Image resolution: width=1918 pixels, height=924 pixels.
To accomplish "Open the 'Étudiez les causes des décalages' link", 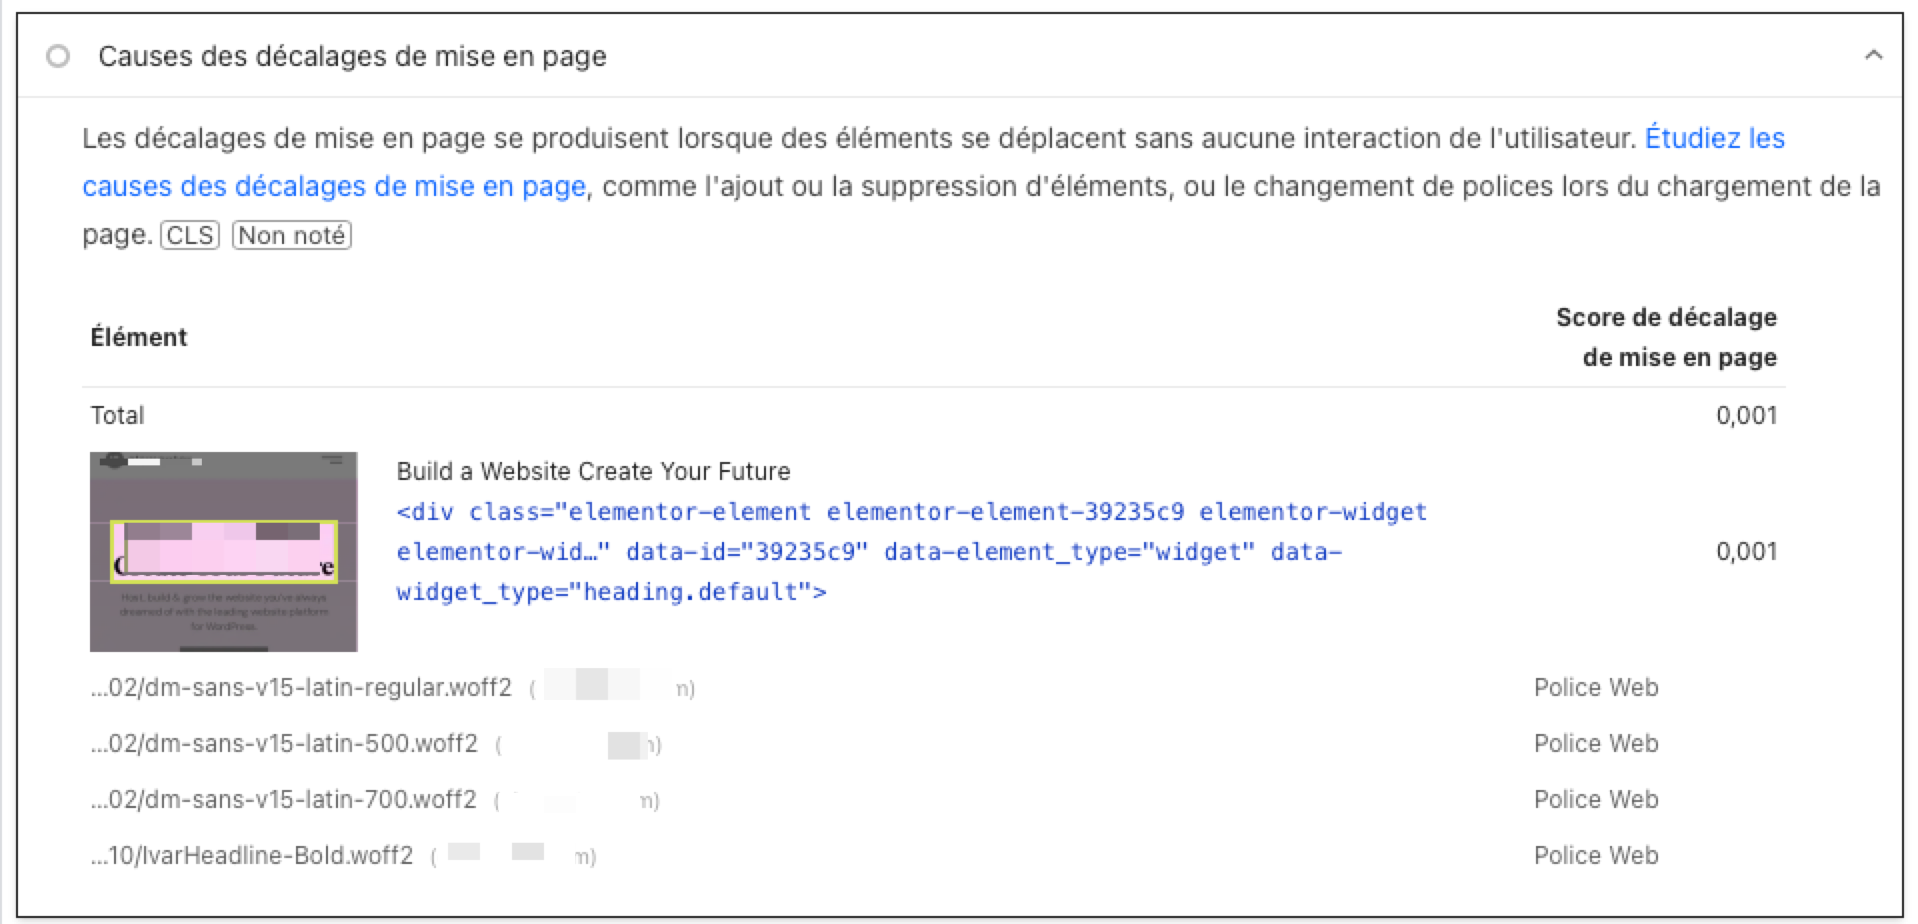I will tap(933, 162).
